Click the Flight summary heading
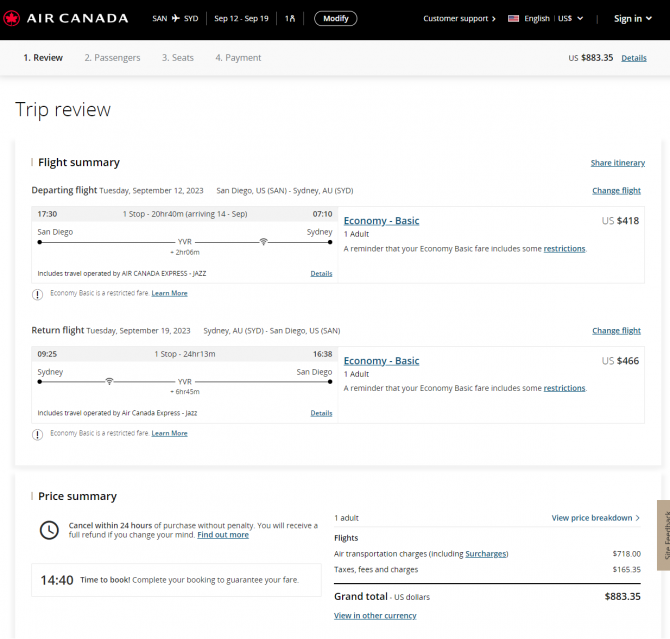Screen dimensions: 670x639 point(79,163)
